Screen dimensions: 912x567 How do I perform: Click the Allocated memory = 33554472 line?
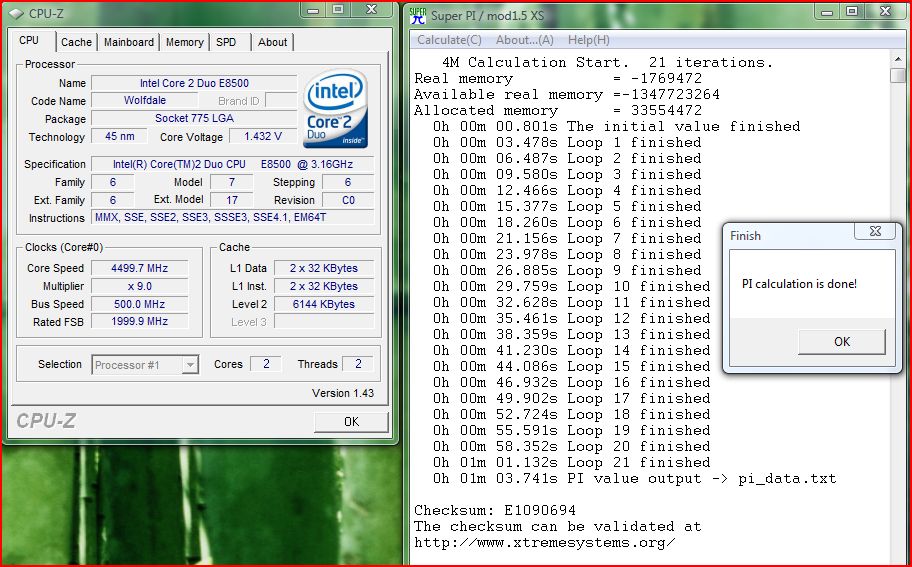558,110
